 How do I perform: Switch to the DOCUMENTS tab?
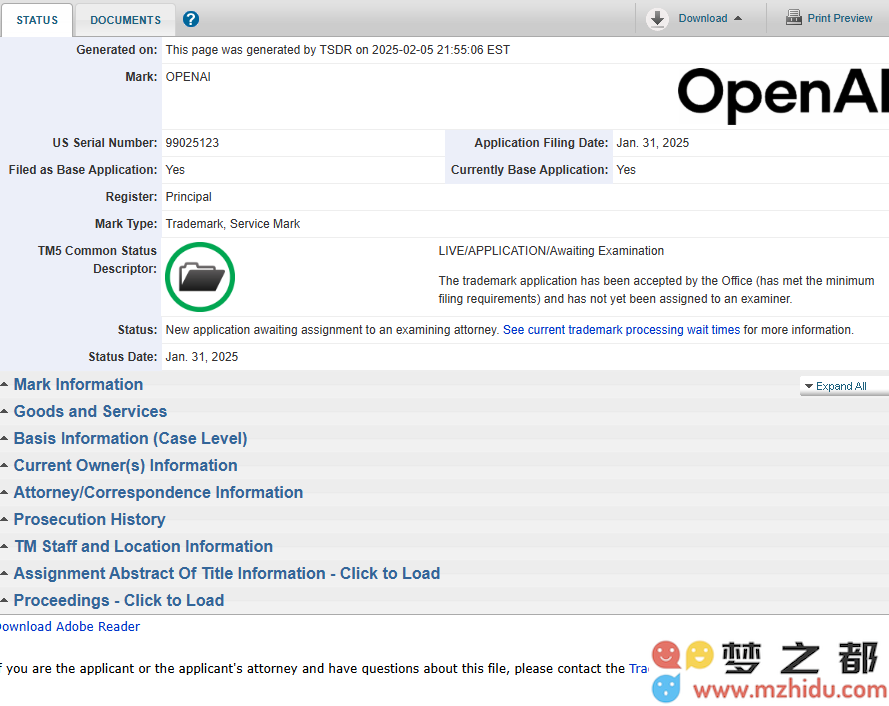(125, 20)
